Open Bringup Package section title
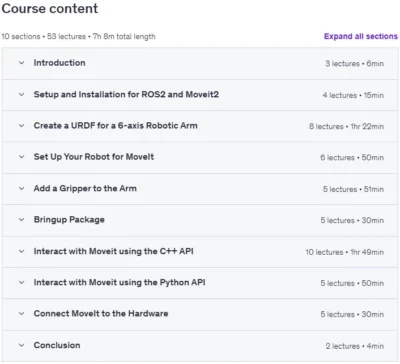Image resolution: width=400 pixels, height=364 pixels. pyautogui.click(x=69, y=220)
